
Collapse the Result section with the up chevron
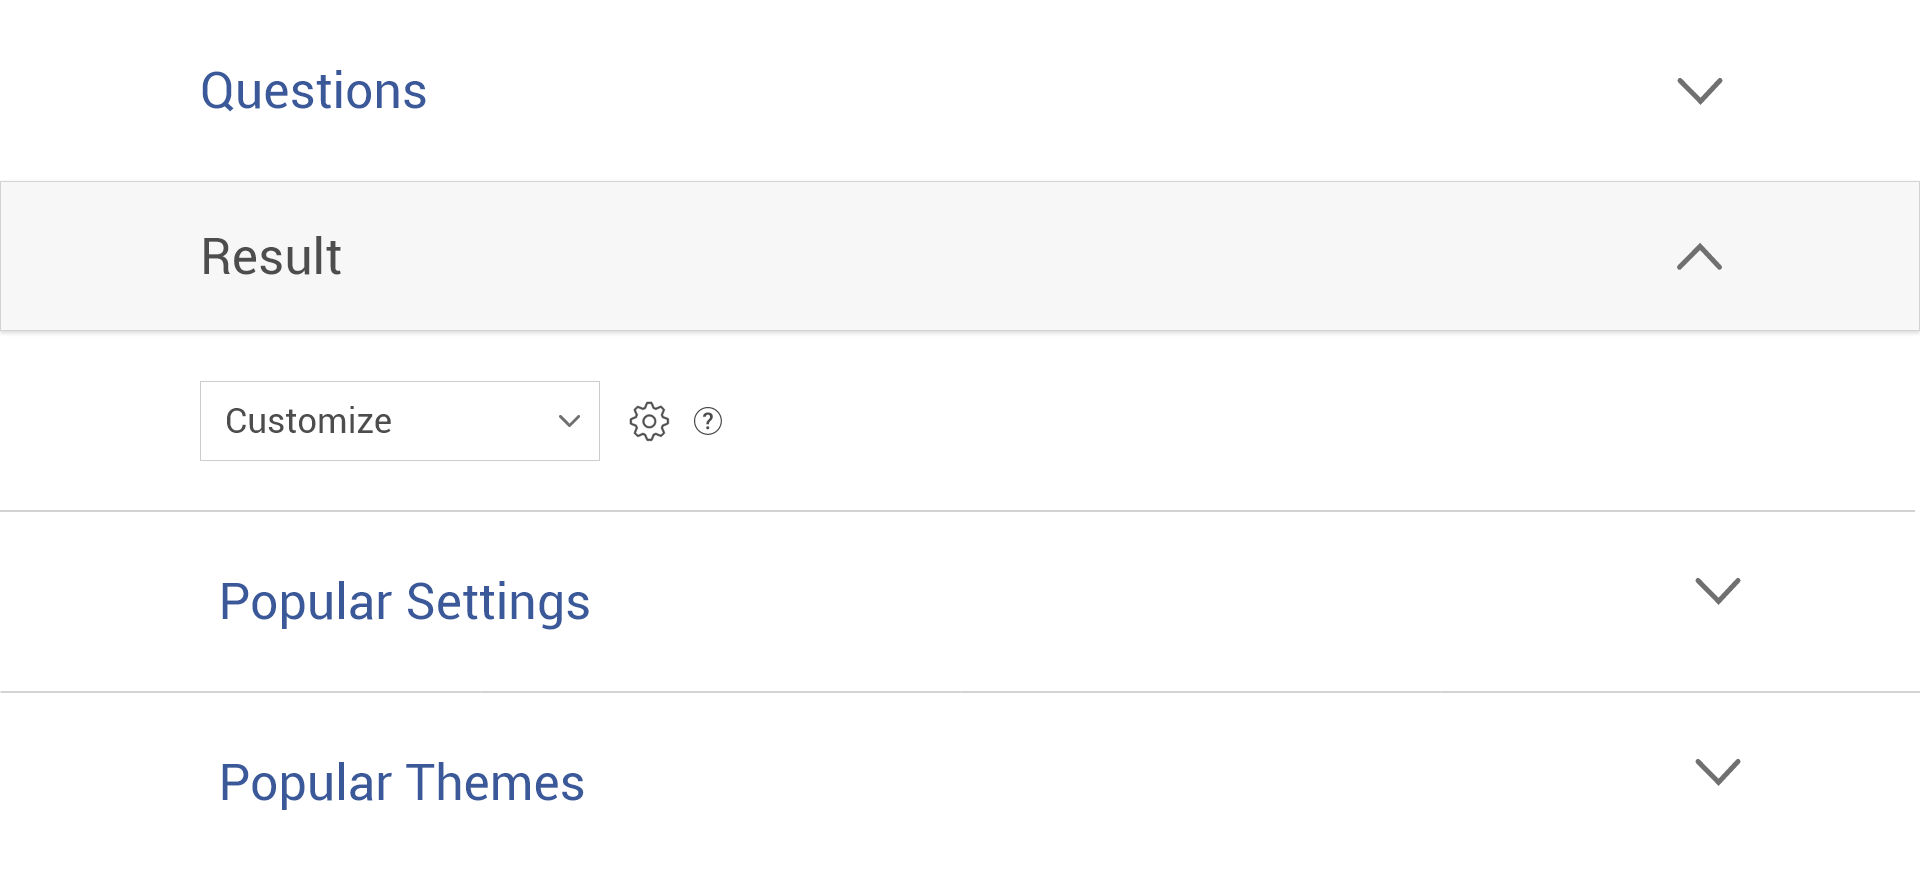pyautogui.click(x=1699, y=257)
